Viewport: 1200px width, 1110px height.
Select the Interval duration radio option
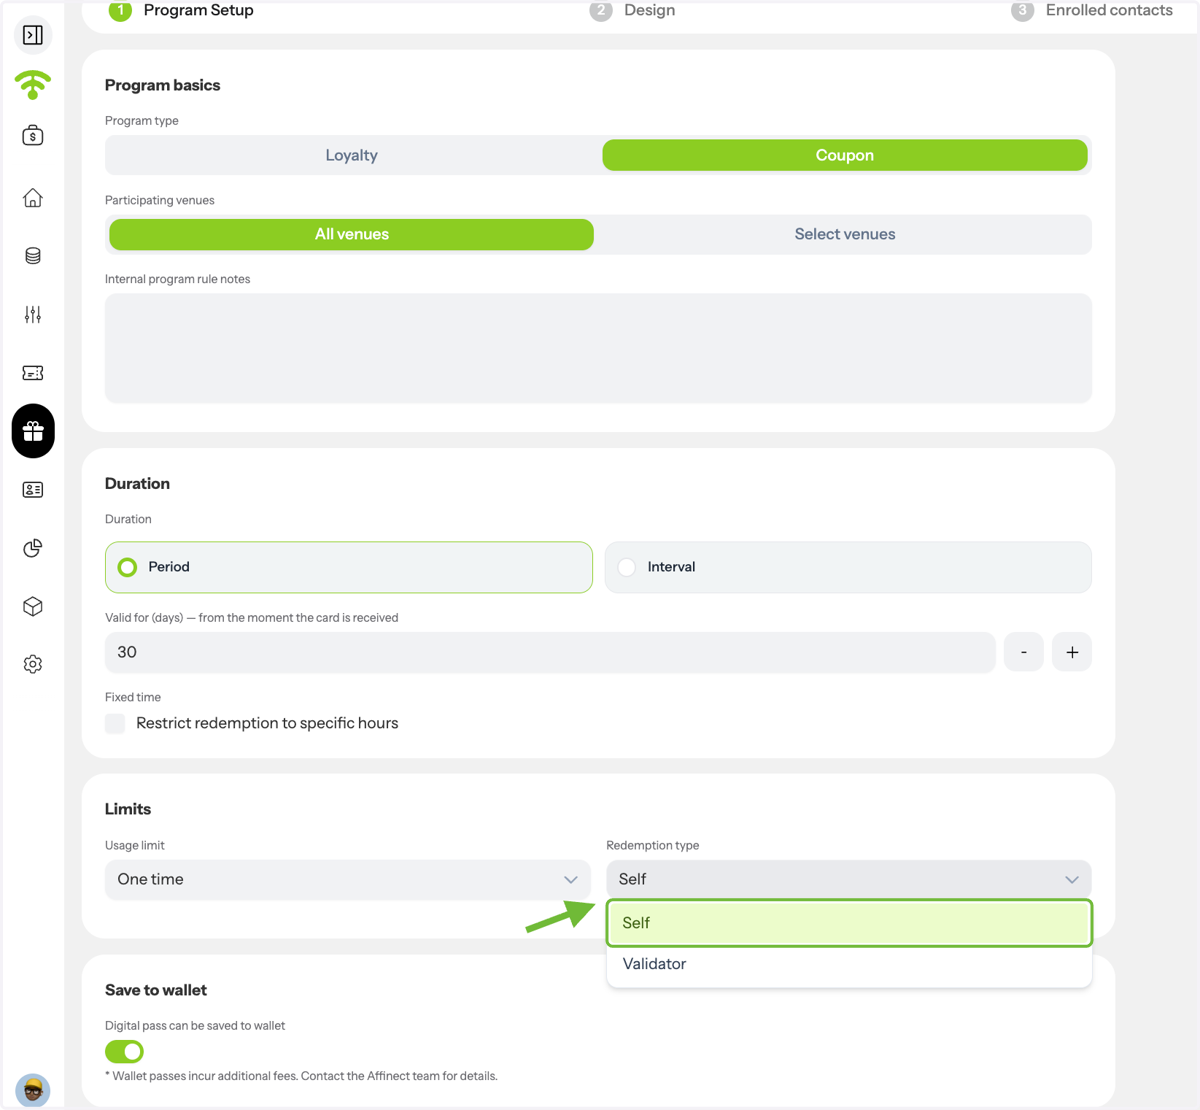[848, 567]
